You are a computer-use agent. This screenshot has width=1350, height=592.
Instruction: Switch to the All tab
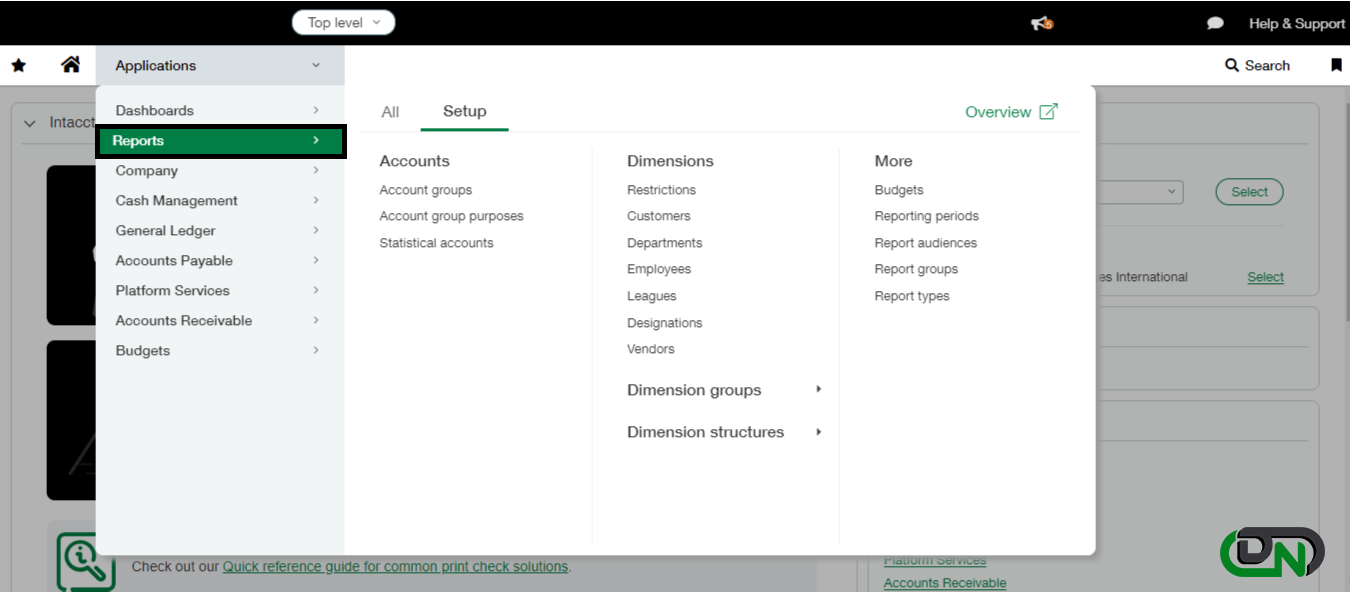(x=390, y=112)
